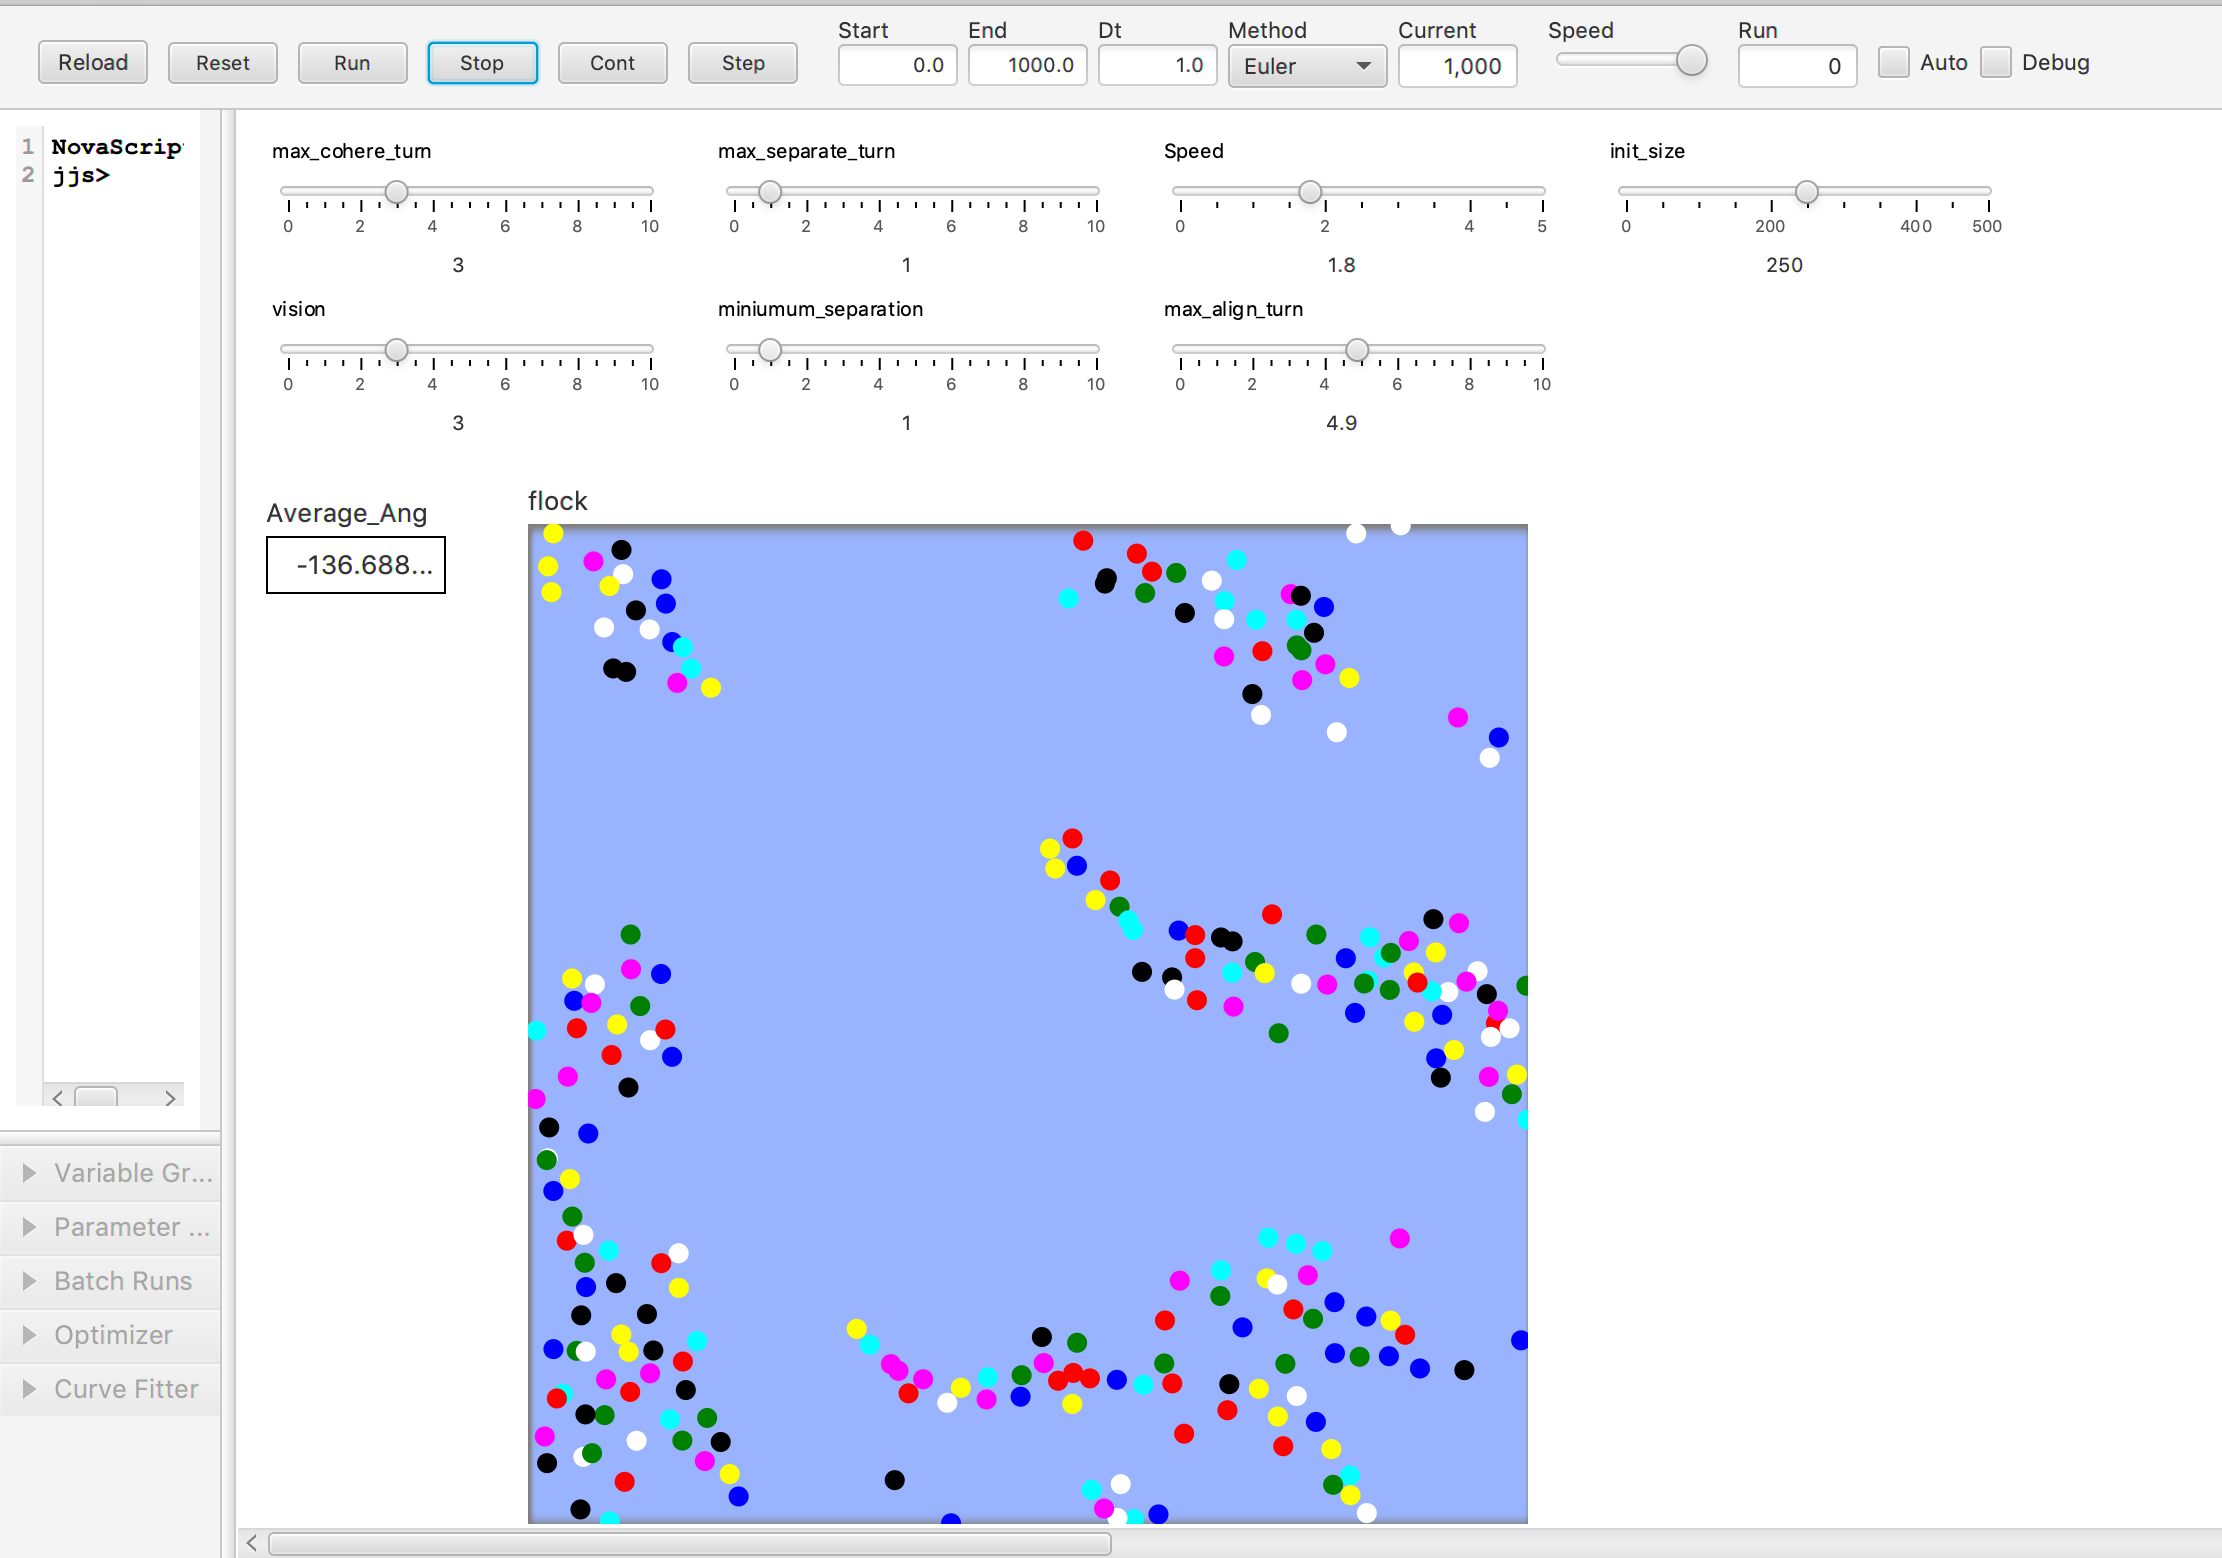The image size is (2222, 1558).
Task: Expand the Curve Fitter panel
Action: pos(110,1389)
